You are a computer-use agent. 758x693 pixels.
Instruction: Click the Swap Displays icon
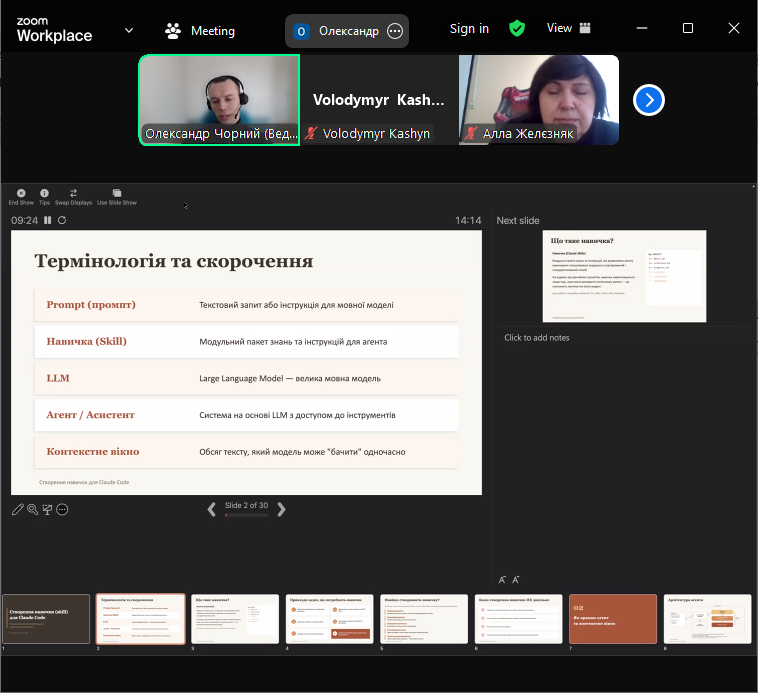(73, 193)
